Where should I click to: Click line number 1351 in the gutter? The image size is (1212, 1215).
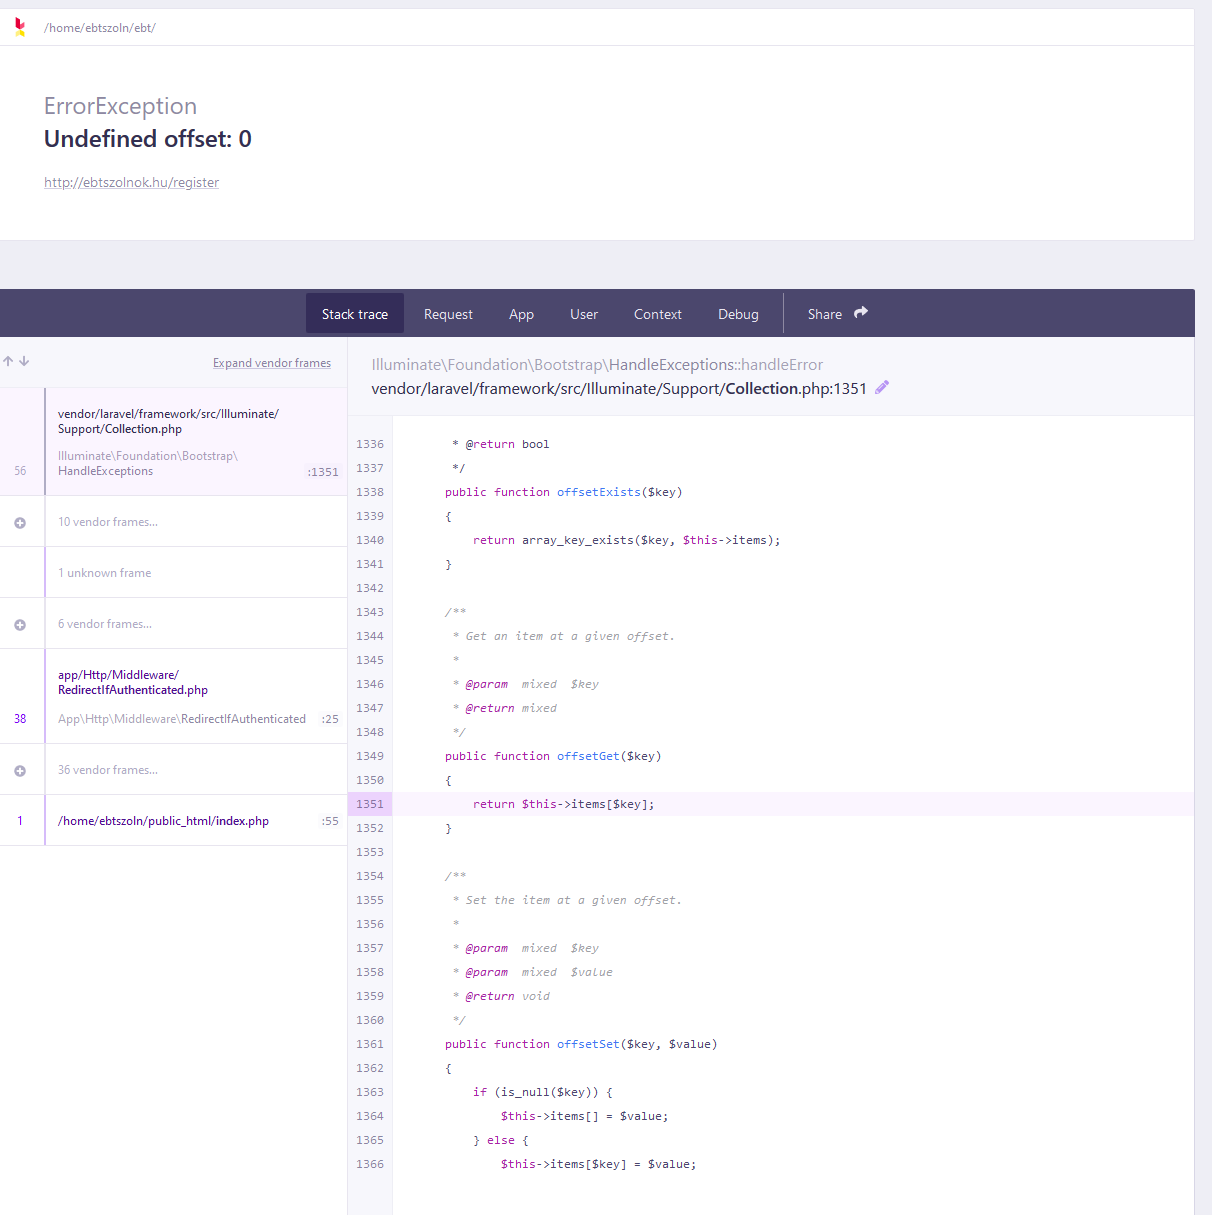coord(370,804)
